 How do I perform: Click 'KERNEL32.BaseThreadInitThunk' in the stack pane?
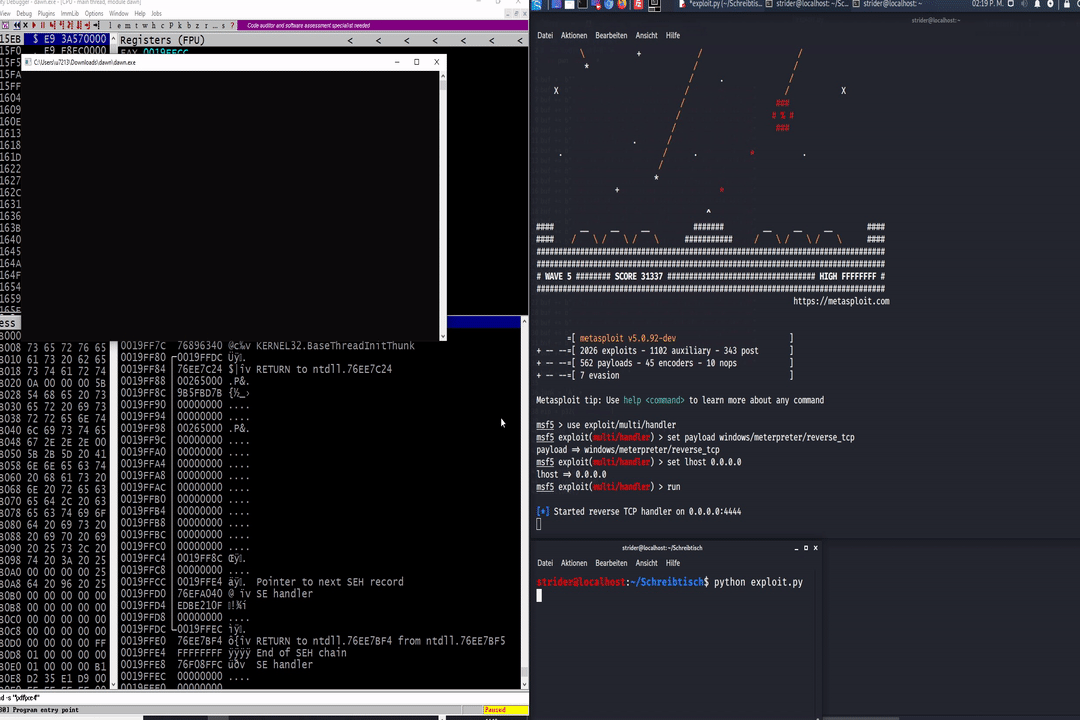tap(335, 346)
